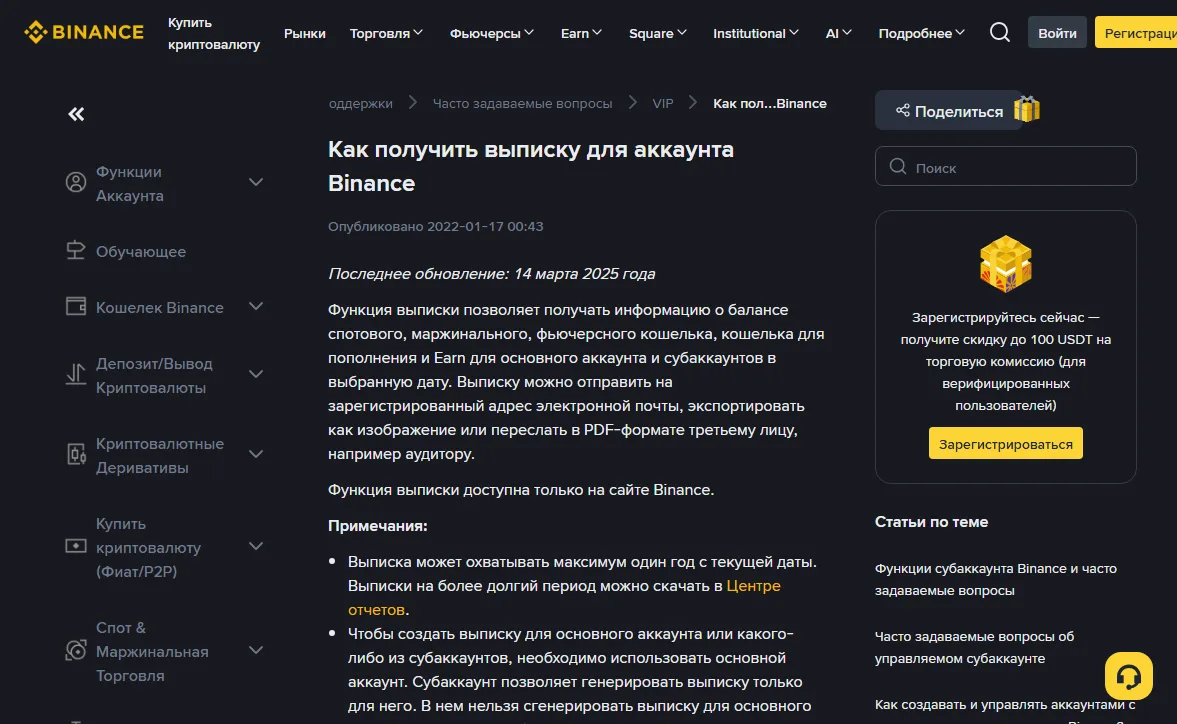The height and width of the screenshot is (724, 1177).
Task: Click the Спот & Маржинальная Торговля icon
Action: 76,650
